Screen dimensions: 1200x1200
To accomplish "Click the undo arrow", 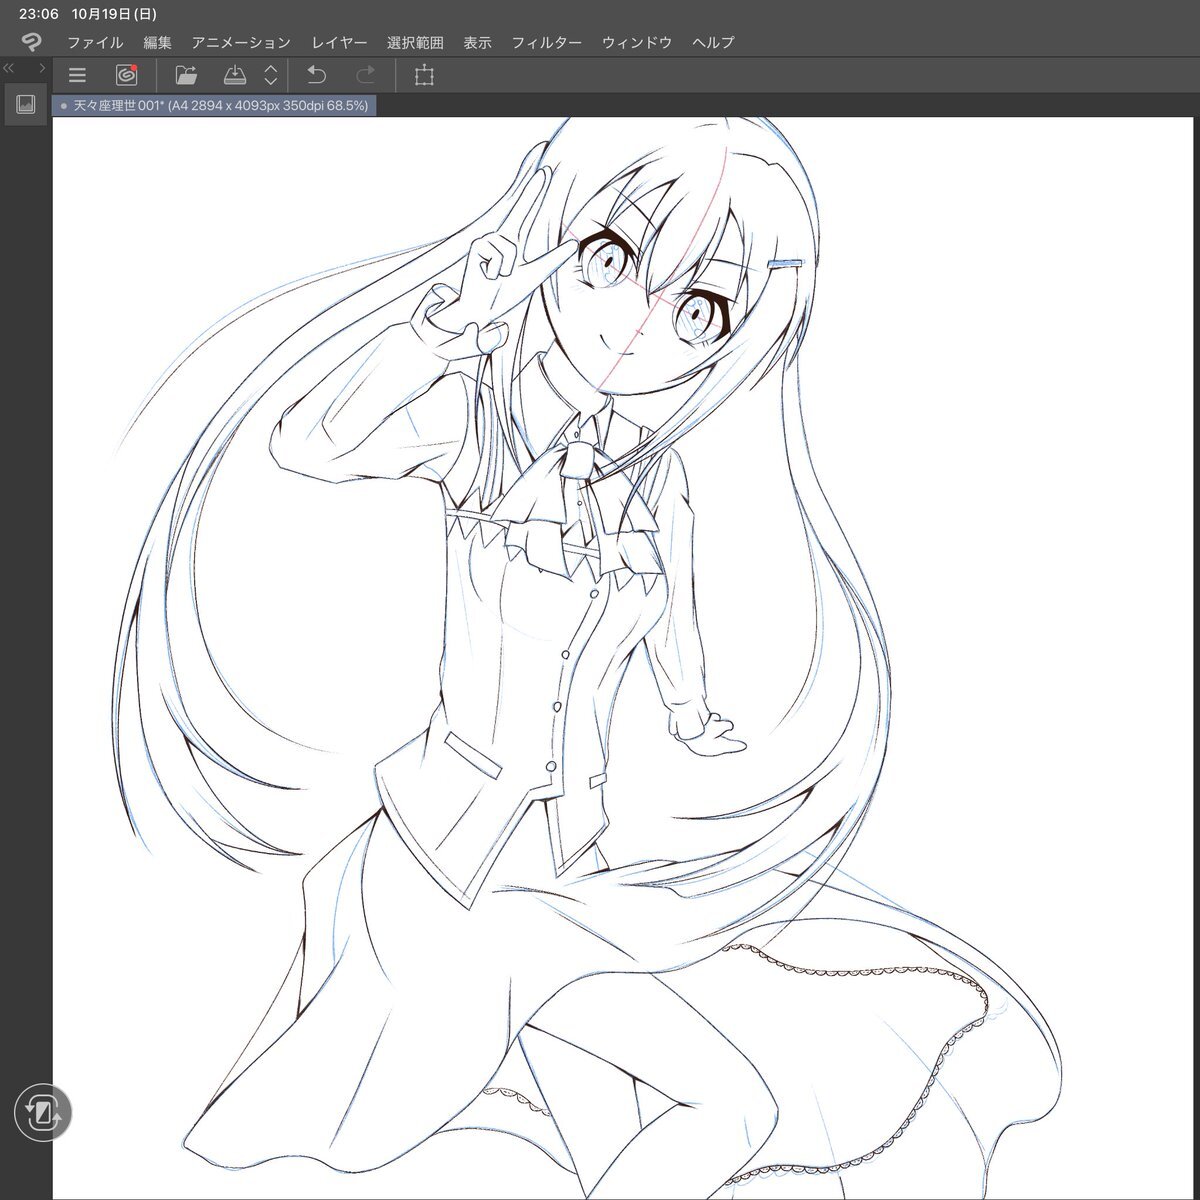I will coord(317,75).
